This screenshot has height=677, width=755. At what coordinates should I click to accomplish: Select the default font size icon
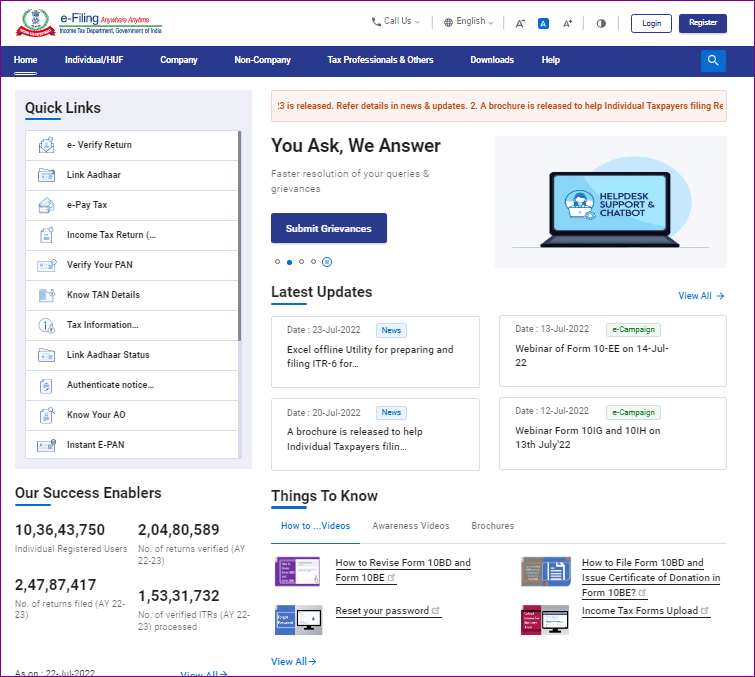[544, 23]
